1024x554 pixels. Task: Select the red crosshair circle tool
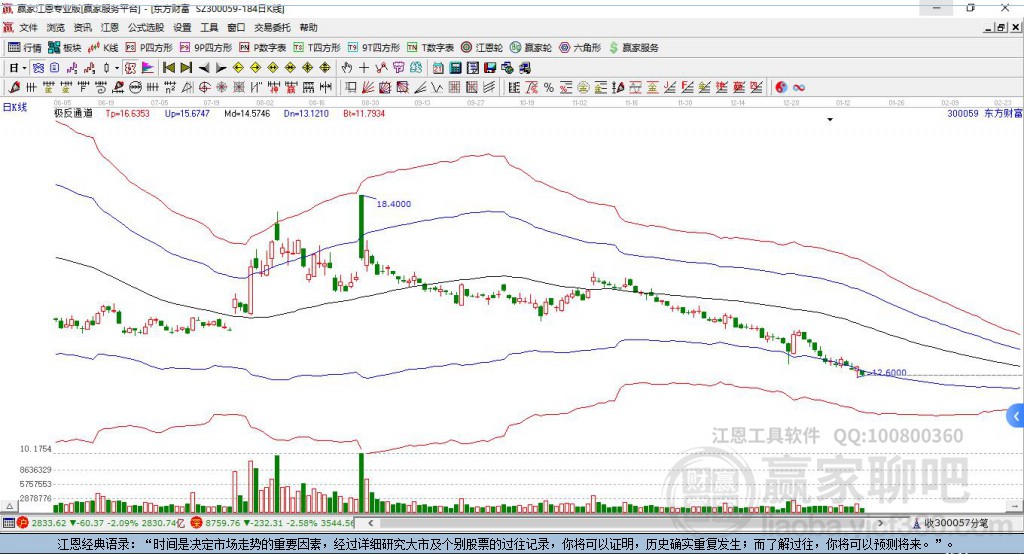coord(204,88)
